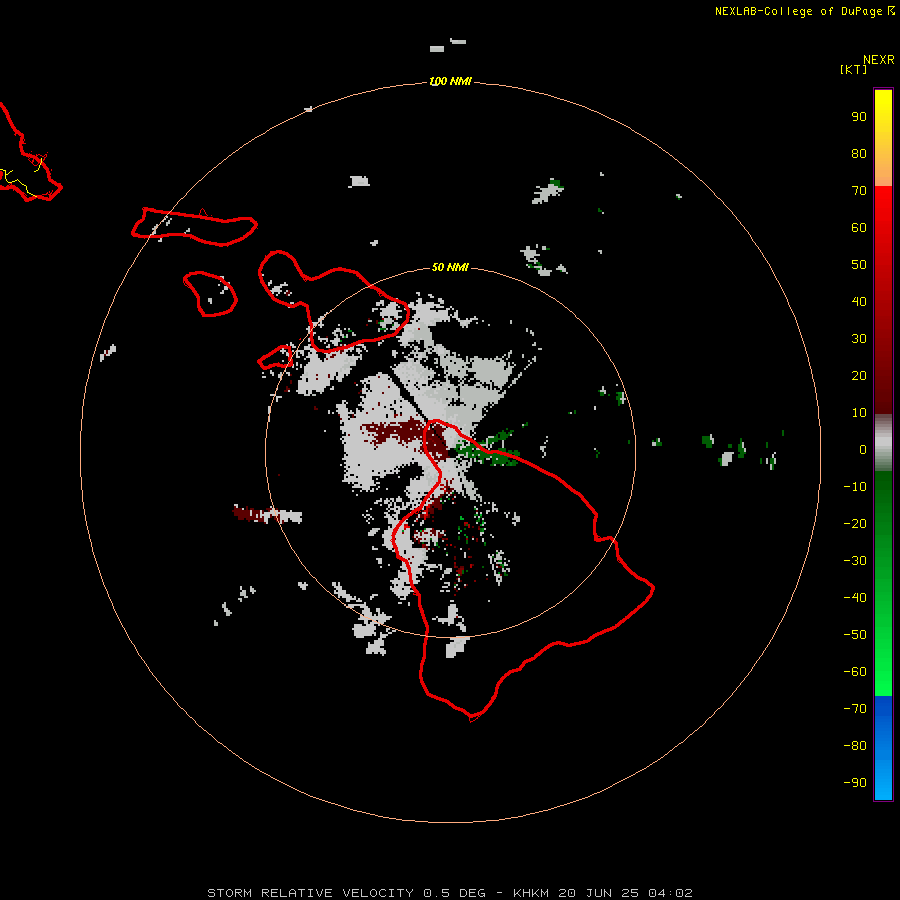The height and width of the screenshot is (900, 900).
Task: Click the NEXLAB-College of DuPage watermark text
Action: (x=805, y=11)
